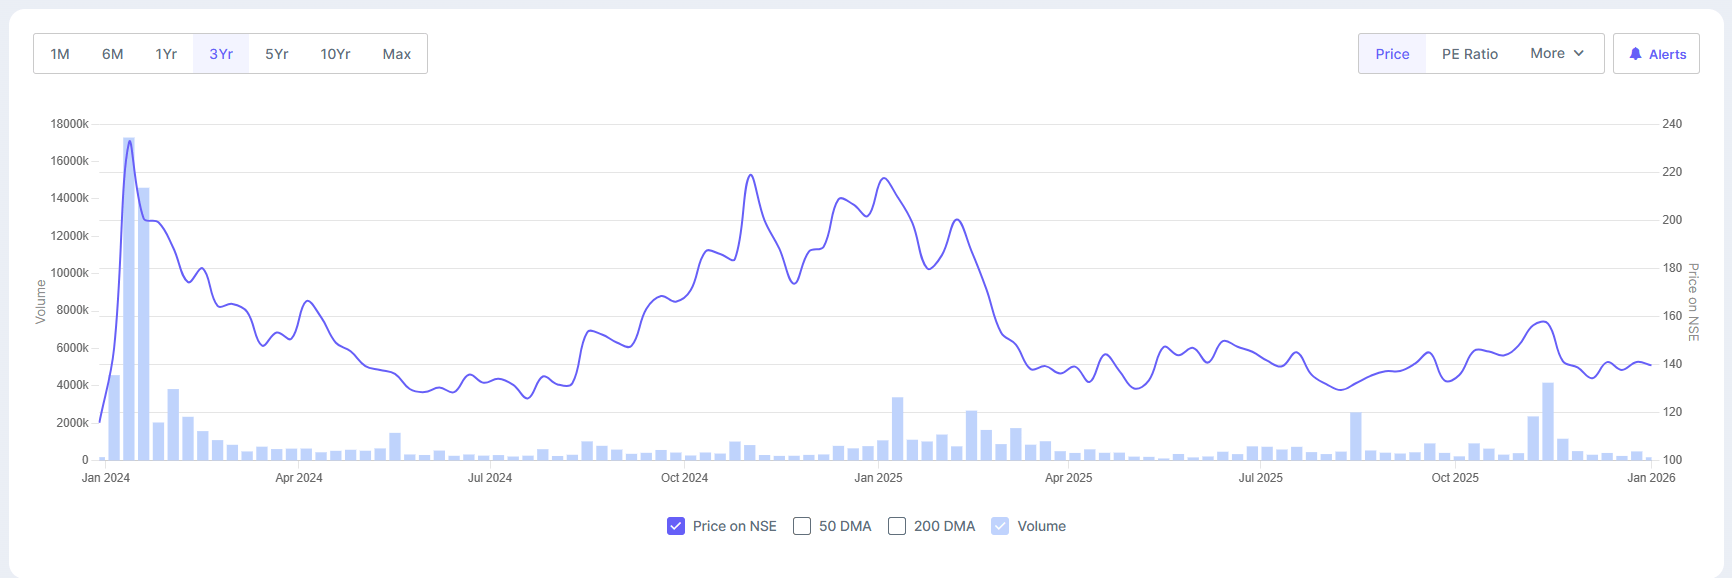The image size is (1732, 578).
Task: Click the Volume legend label text
Action: click(1041, 526)
